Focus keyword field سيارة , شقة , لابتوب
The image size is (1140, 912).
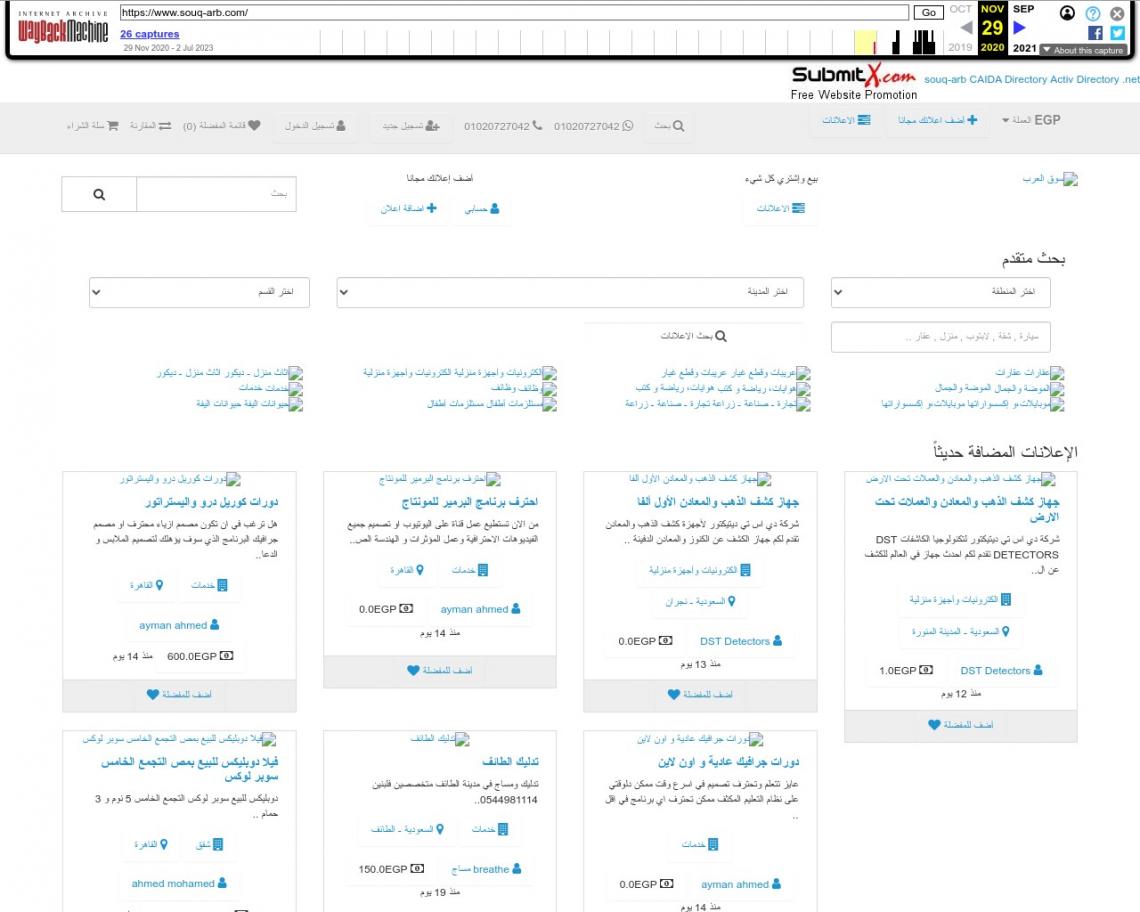click(941, 337)
